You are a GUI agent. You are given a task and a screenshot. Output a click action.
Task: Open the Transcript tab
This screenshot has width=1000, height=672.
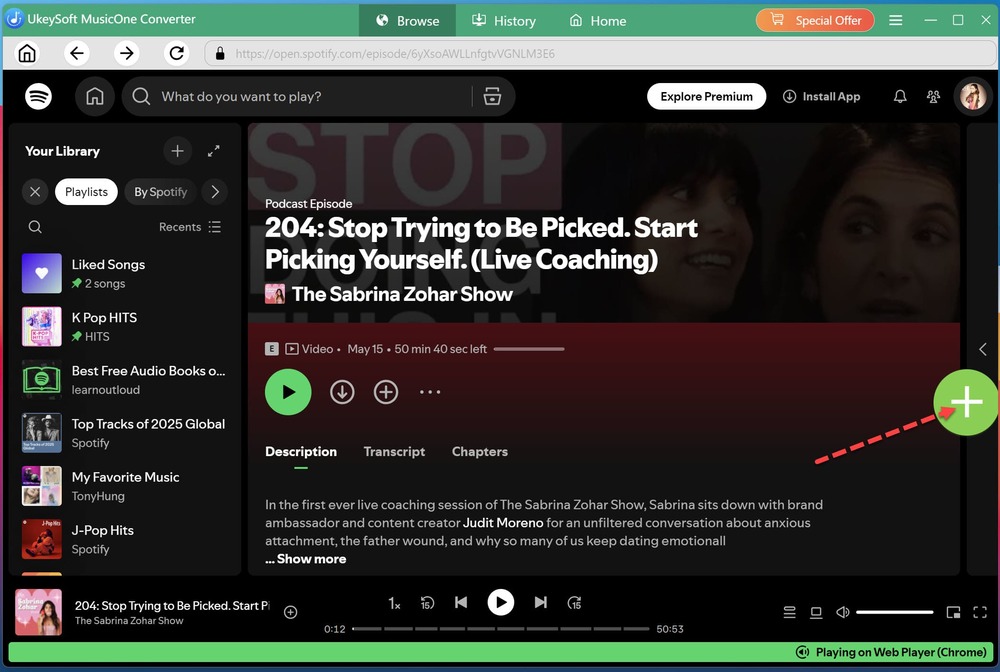click(394, 451)
